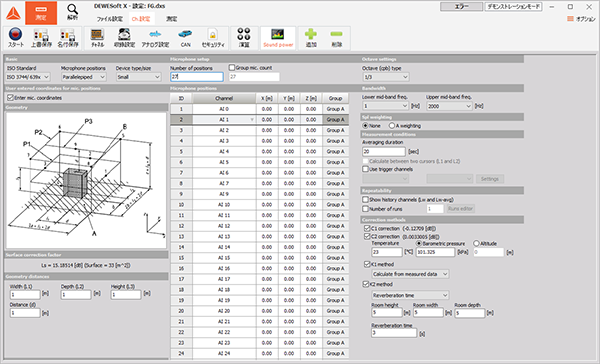Select the Altitude radio button
Viewport: 600px width, 364px height.
tap(476, 243)
